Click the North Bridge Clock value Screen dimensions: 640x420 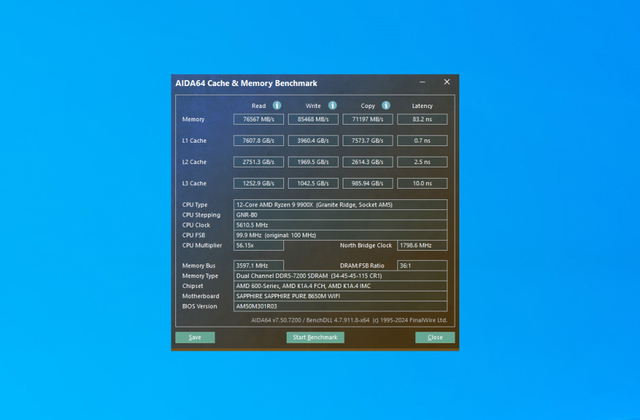tap(422, 245)
